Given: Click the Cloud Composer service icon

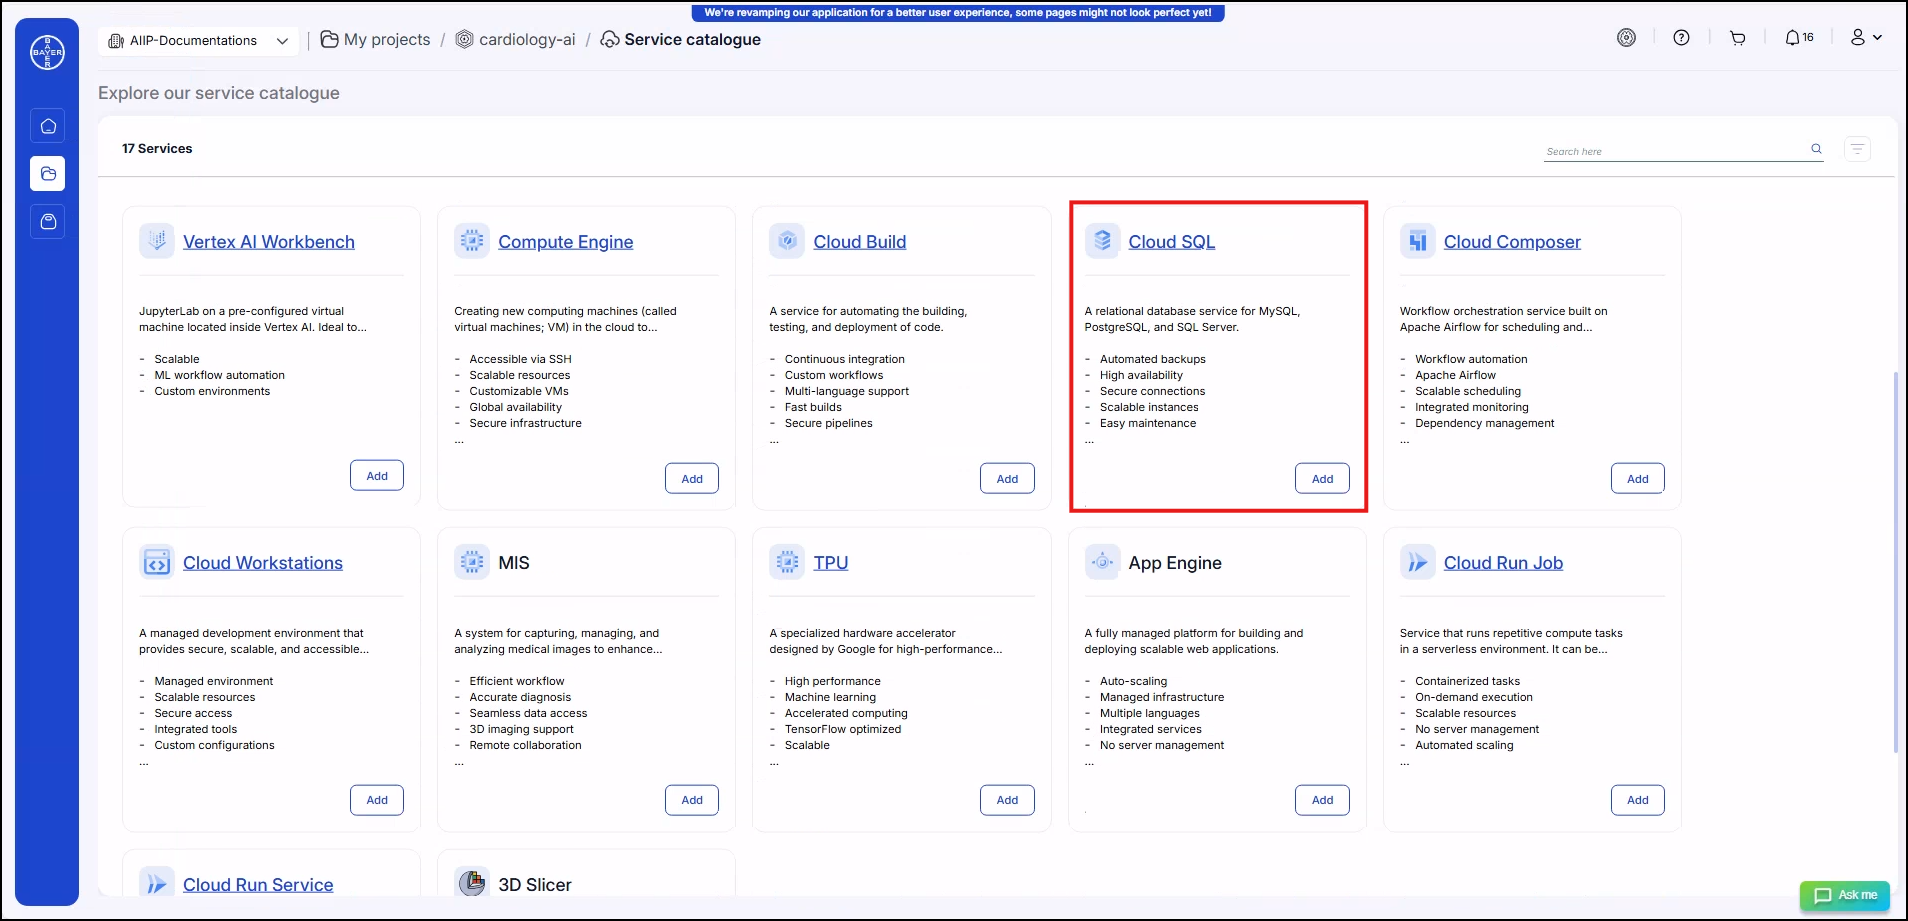Looking at the screenshot, I should pyautogui.click(x=1417, y=241).
